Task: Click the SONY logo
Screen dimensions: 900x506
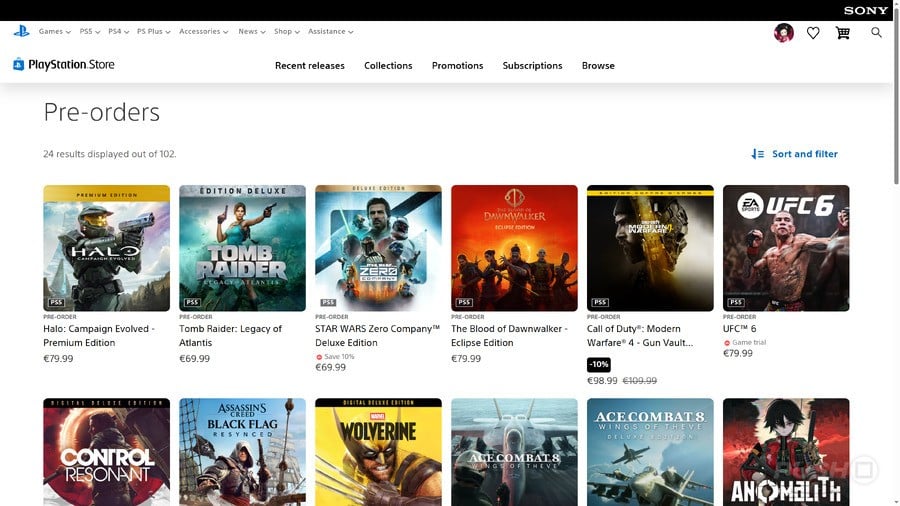Action: point(866,10)
